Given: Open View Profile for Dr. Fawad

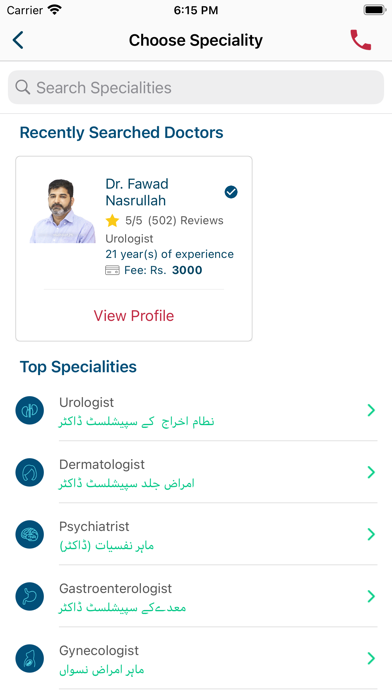Looking at the screenshot, I should point(134,316).
